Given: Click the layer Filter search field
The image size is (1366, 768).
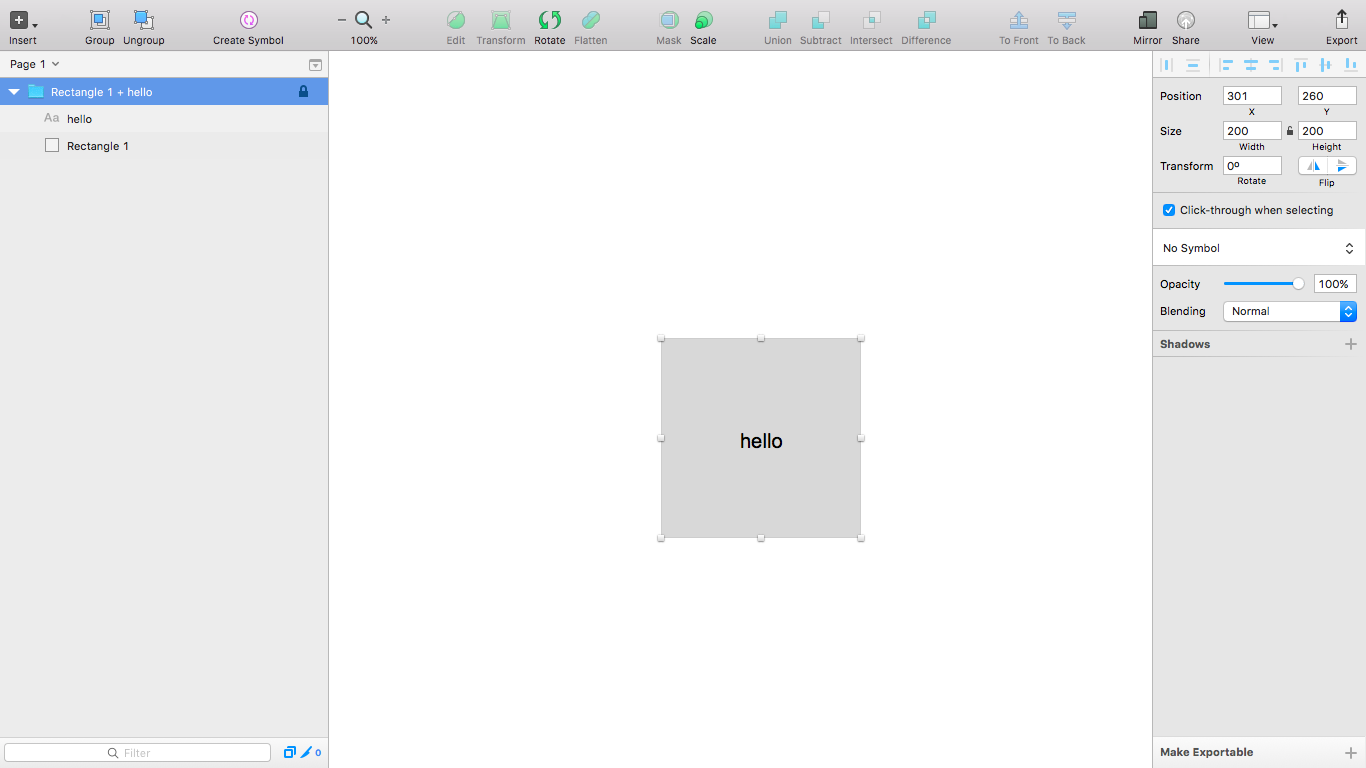Looking at the screenshot, I should 138,753.
